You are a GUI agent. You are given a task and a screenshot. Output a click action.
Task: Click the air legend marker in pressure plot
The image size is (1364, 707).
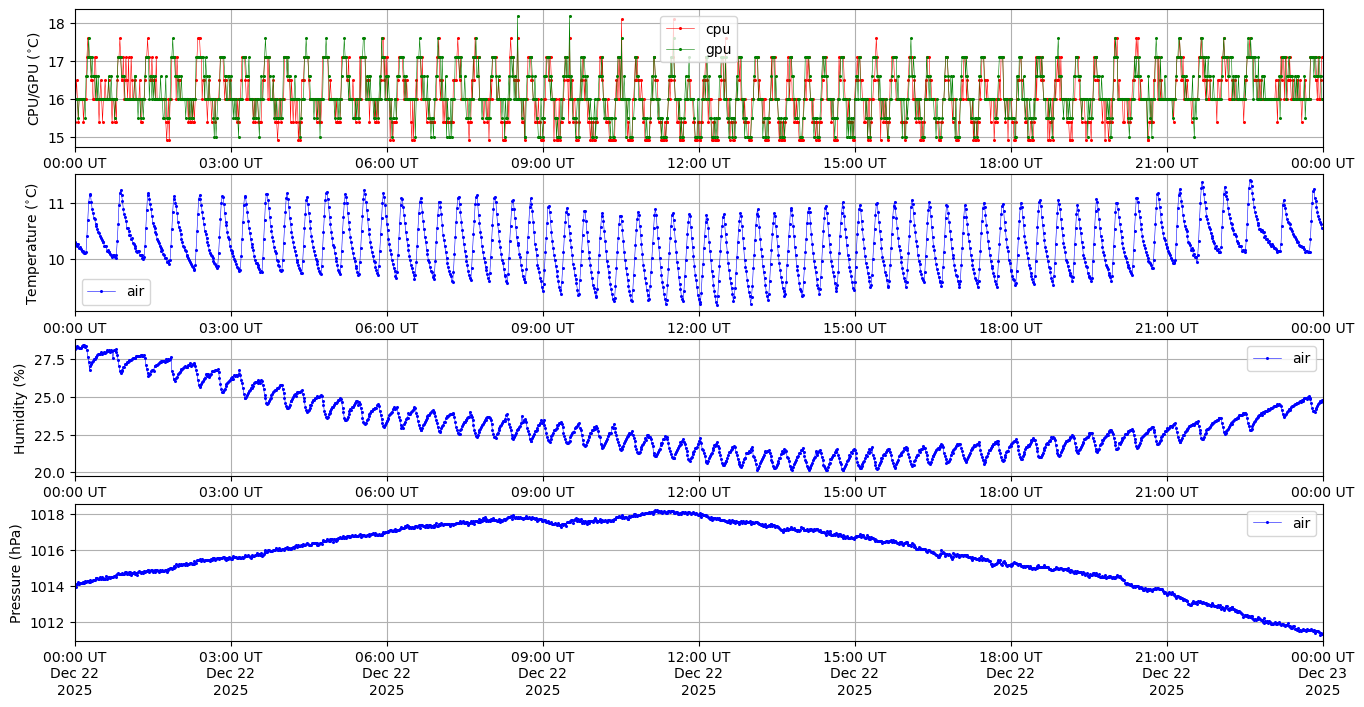[x=1267, y=522]
